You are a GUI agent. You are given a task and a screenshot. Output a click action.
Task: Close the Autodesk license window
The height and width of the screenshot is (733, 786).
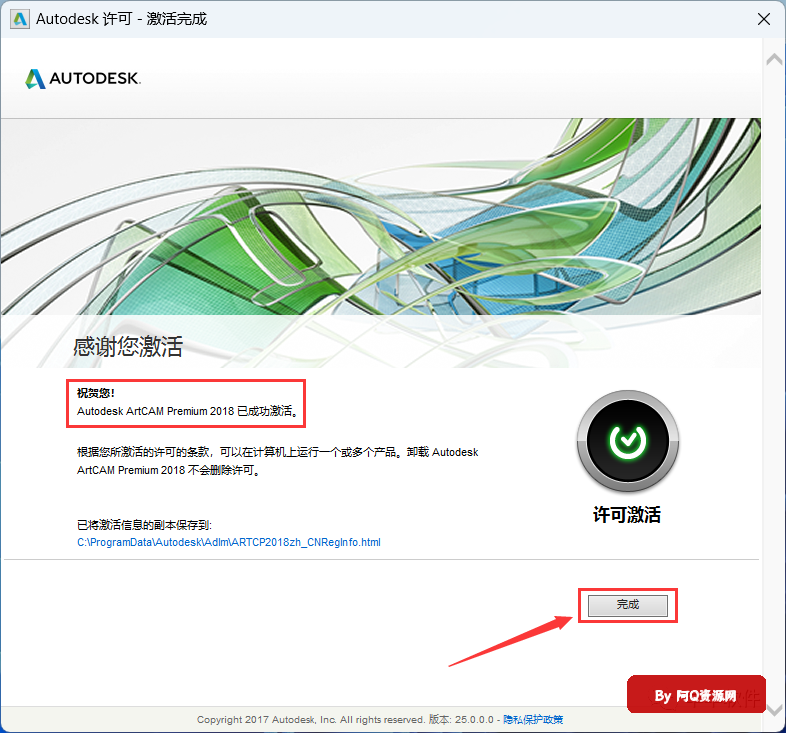(763, 19)
